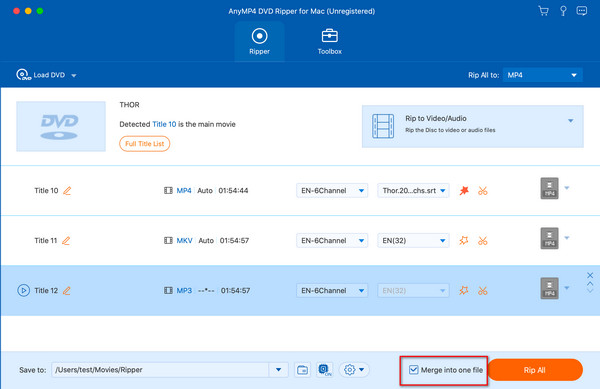The image size is (600, 389).
Task: Open the settings gear dropdown
Action: point(354,370)
